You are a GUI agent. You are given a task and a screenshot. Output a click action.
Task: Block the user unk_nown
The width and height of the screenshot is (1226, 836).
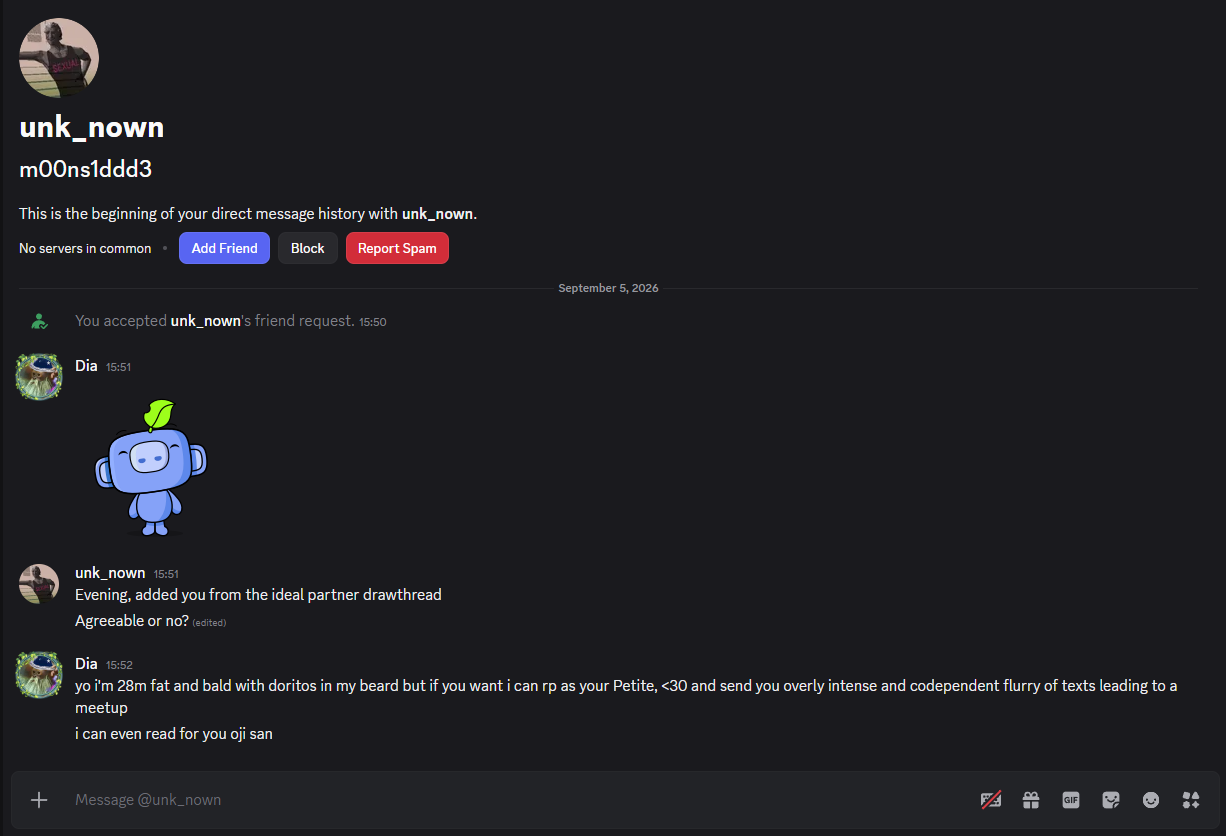click(x=308, y=248)
